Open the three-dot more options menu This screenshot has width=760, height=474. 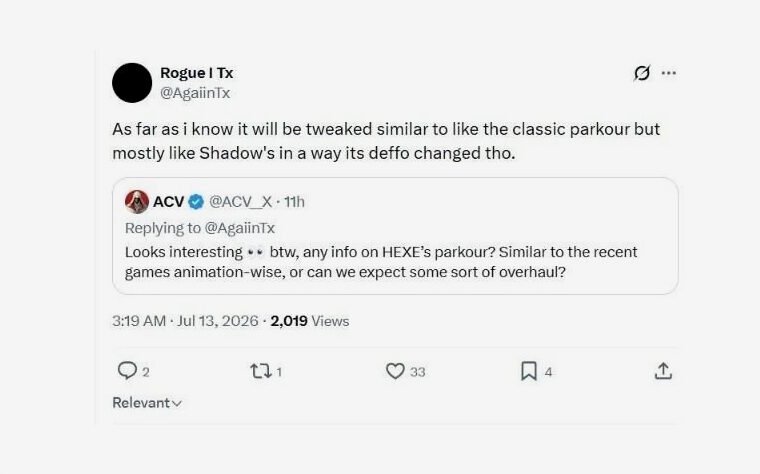point(669,73)
